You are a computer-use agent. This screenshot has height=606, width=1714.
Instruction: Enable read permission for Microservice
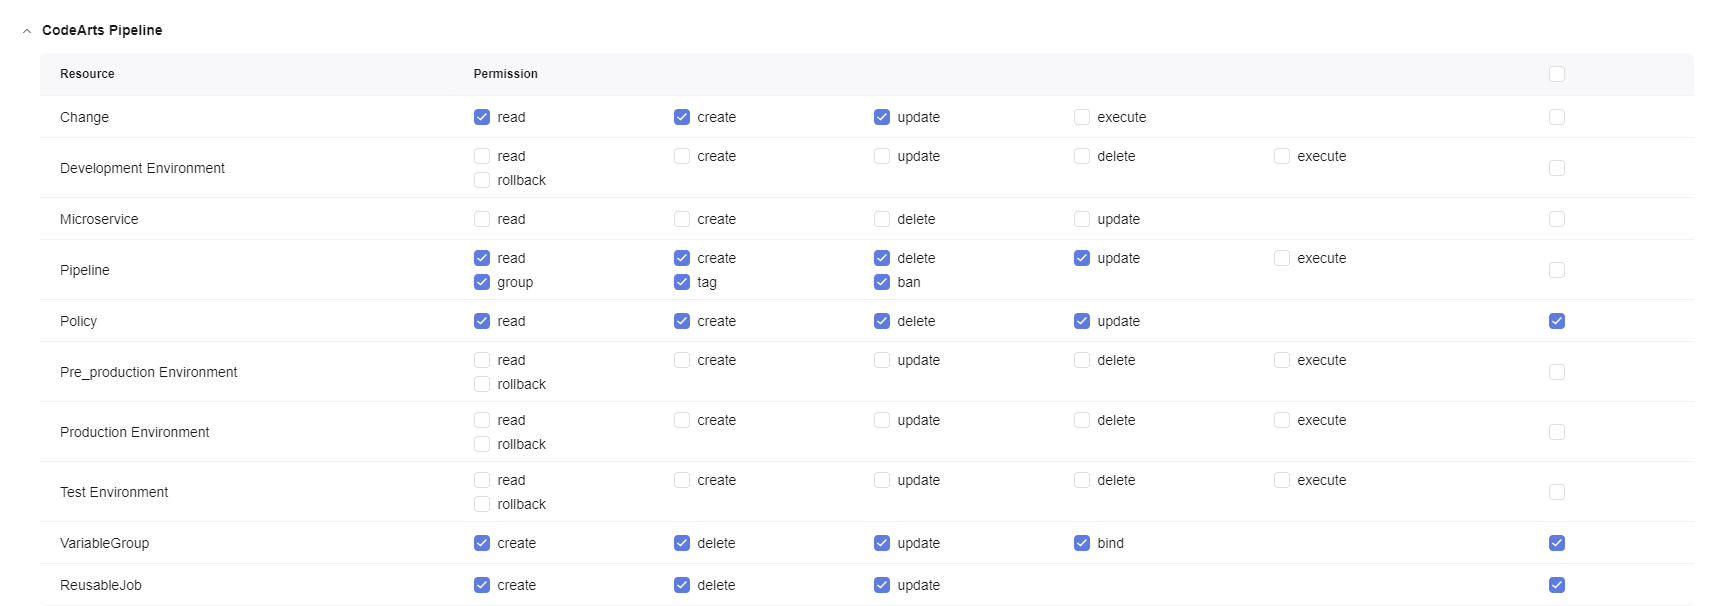click(x=482, y=219)
